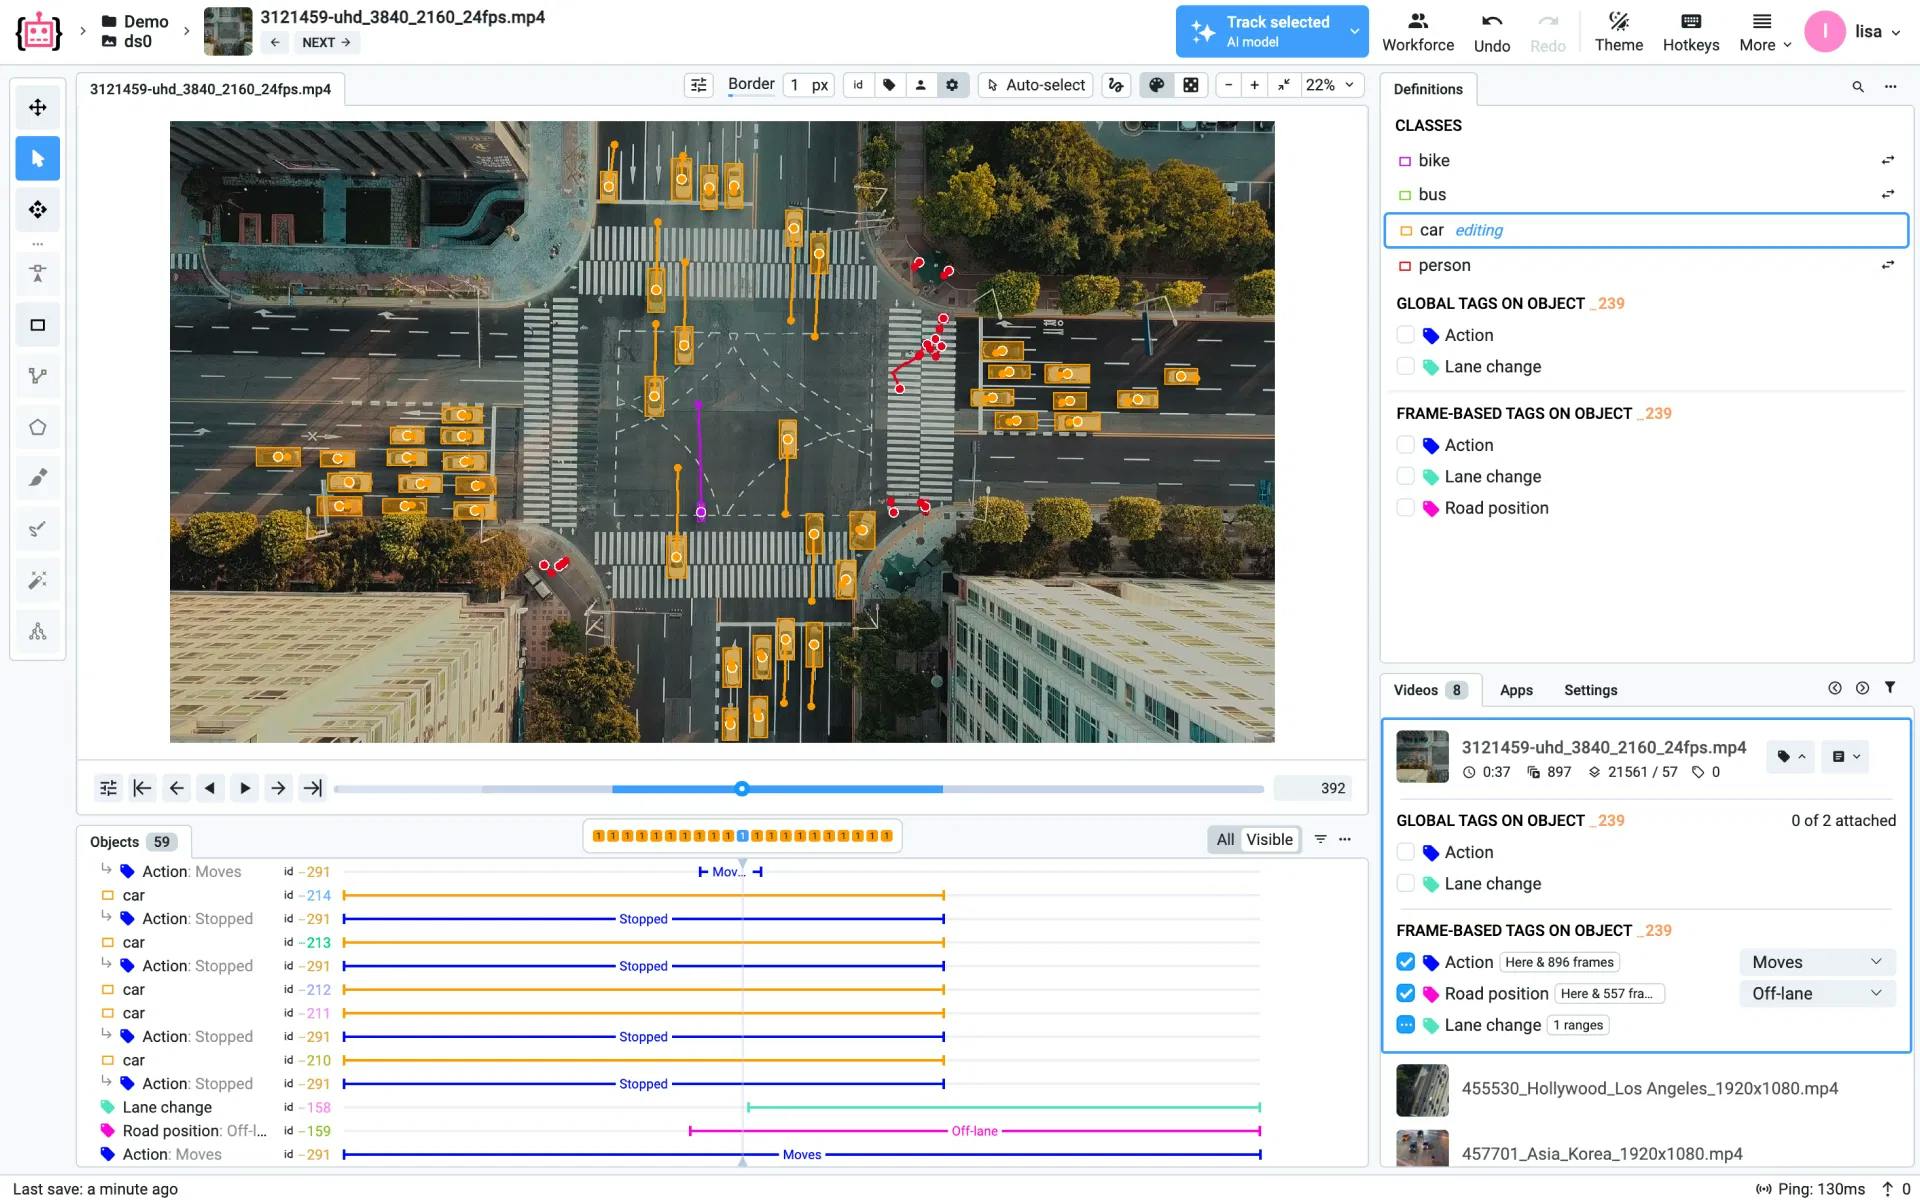This screenshot has width=1920, height=1203.
Task: Check global Action tag in Definitions
Action: click(1405, 335)
